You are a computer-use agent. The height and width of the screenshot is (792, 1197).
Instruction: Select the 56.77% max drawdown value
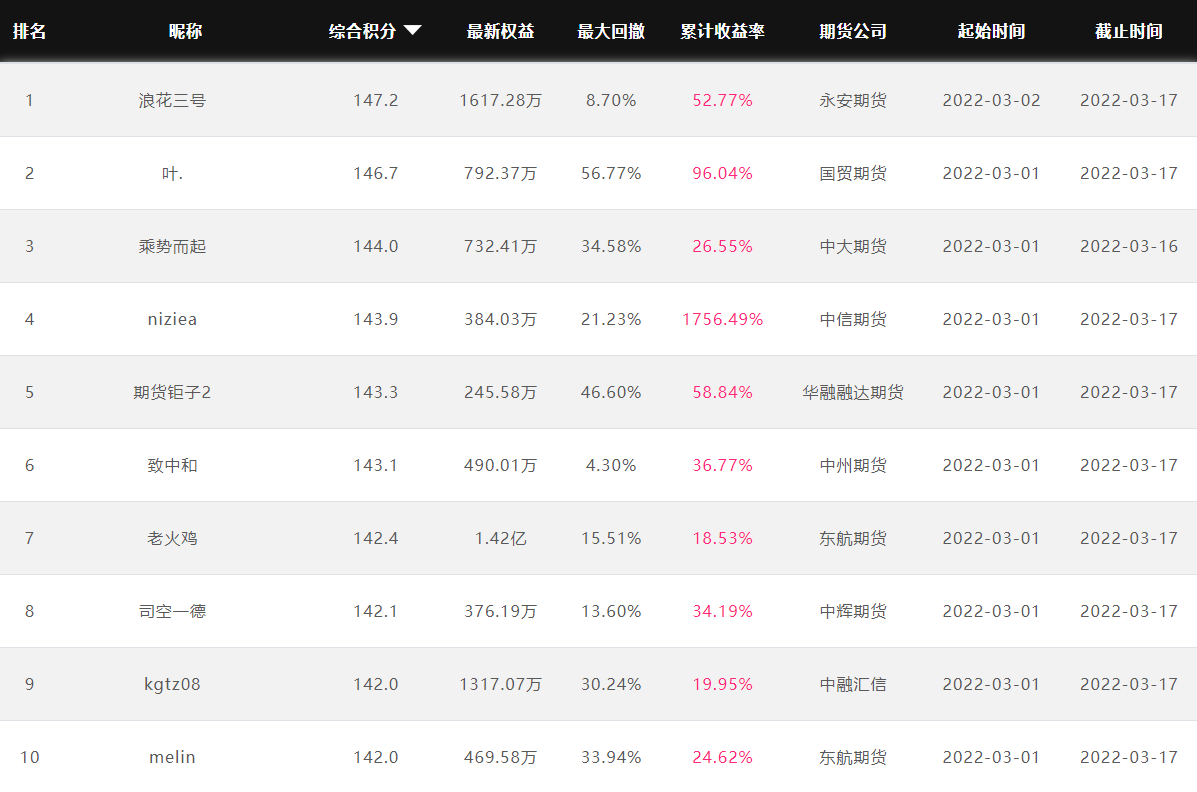pos(611,173)
